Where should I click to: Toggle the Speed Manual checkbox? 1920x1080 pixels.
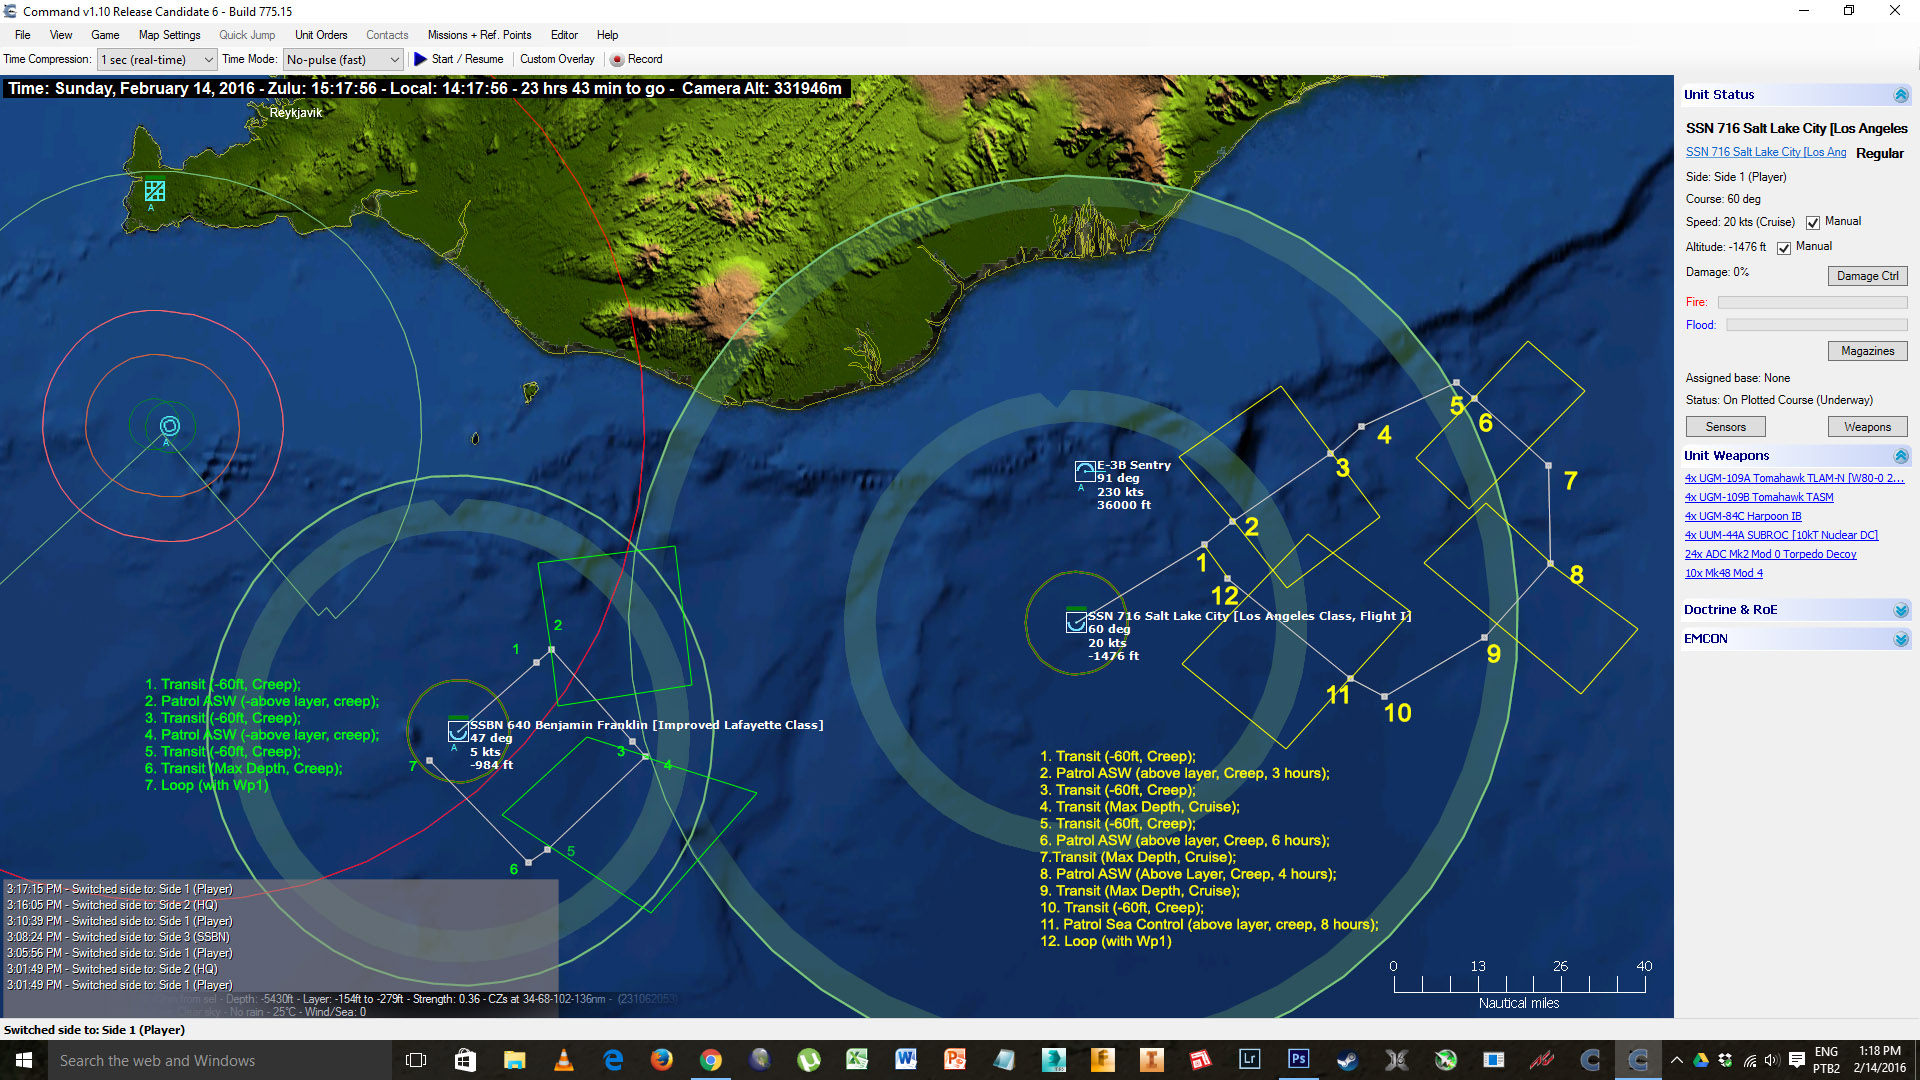coord(1813,223)
